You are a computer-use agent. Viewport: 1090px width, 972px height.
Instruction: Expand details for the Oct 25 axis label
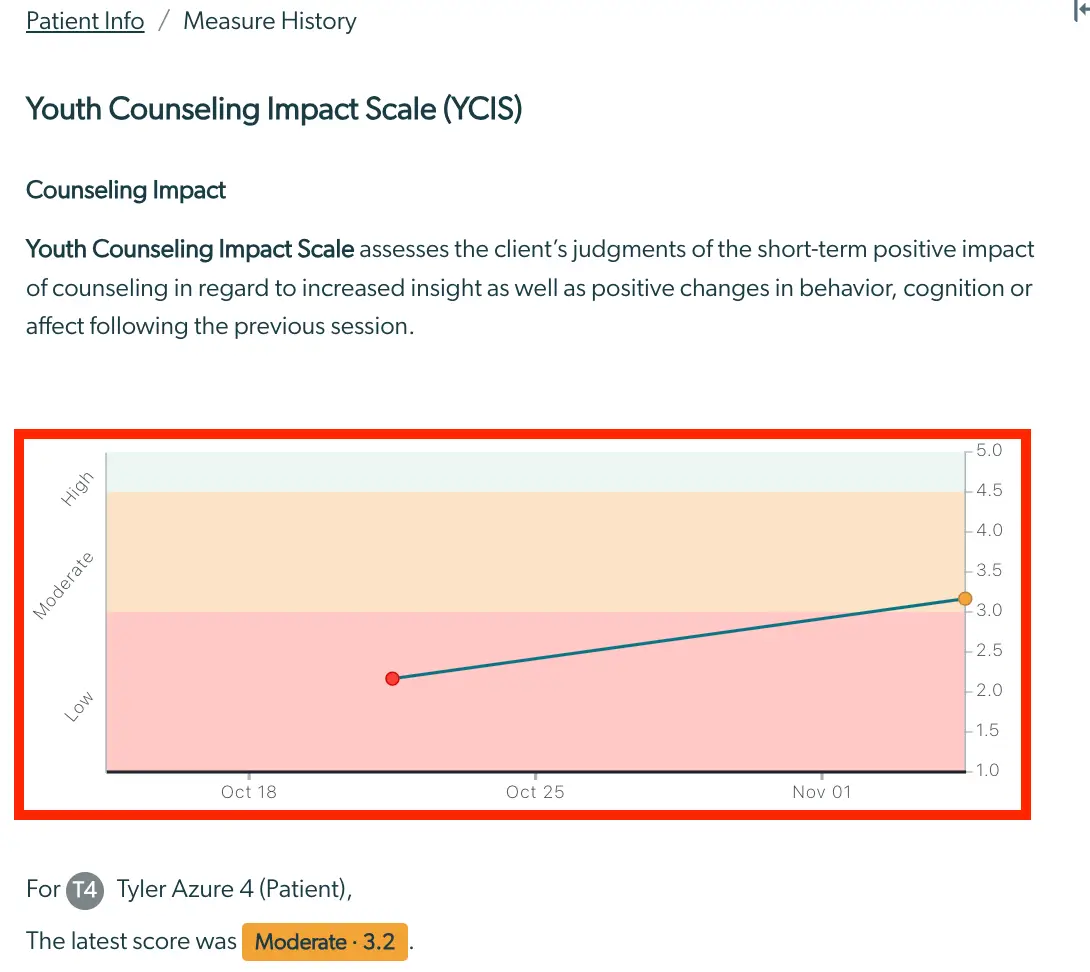point(535,791)
